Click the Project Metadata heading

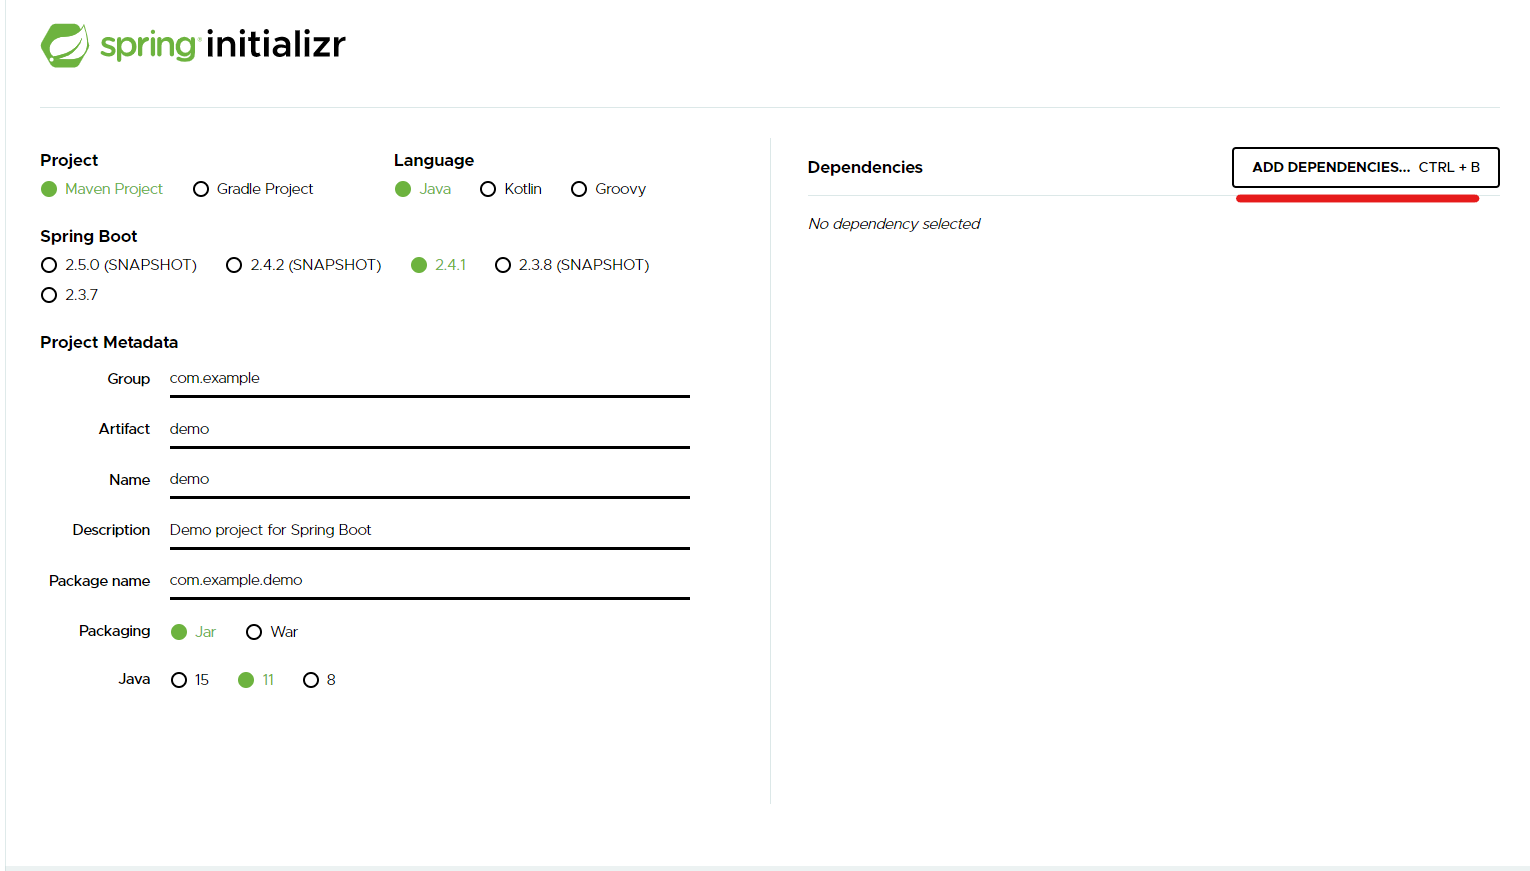point(109,342)
